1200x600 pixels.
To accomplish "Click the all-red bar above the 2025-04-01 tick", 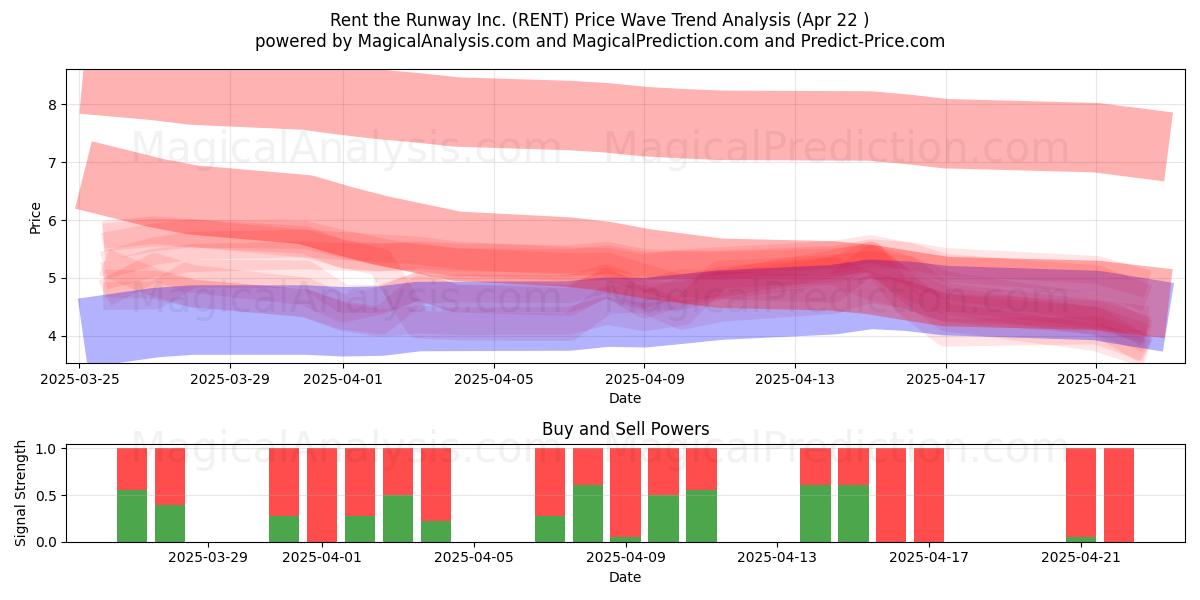I will pyautogui.click(x=322, y=495).
